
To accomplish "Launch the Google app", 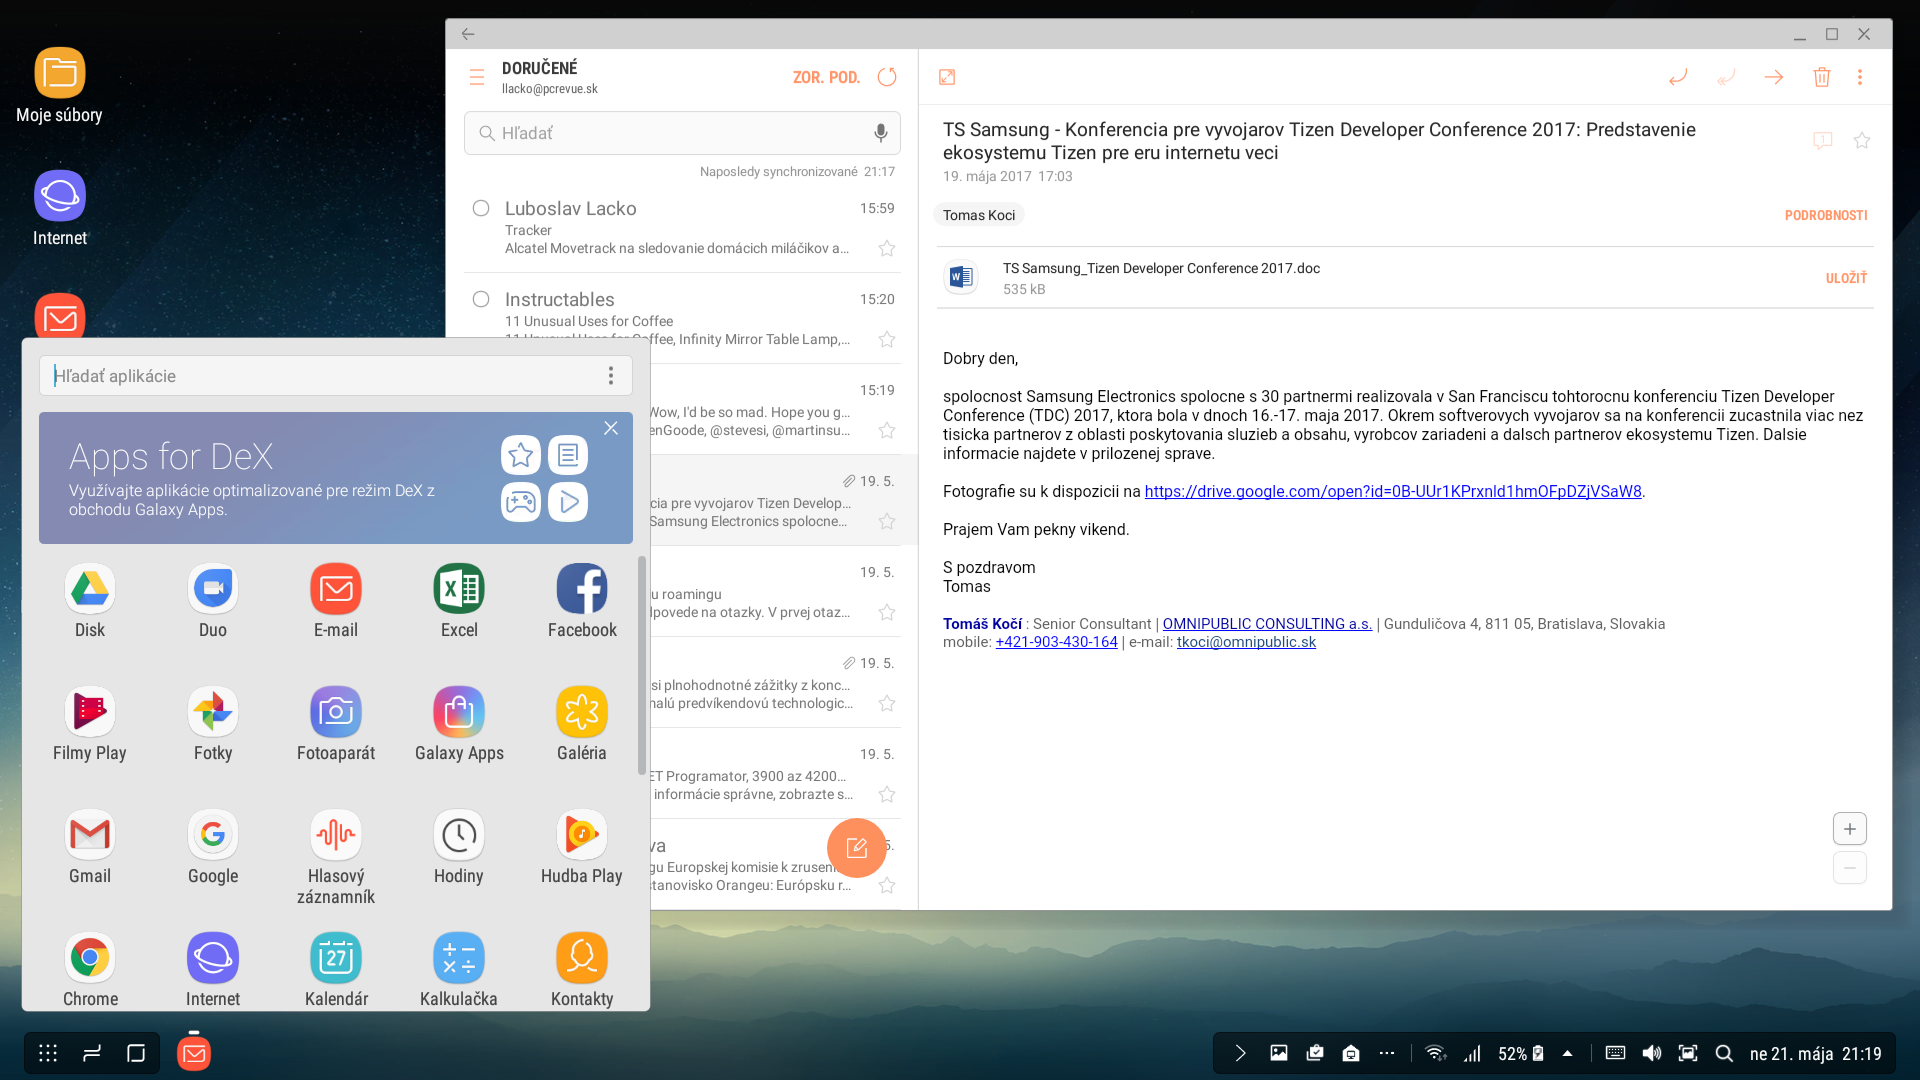I will (x=213, y=847).
